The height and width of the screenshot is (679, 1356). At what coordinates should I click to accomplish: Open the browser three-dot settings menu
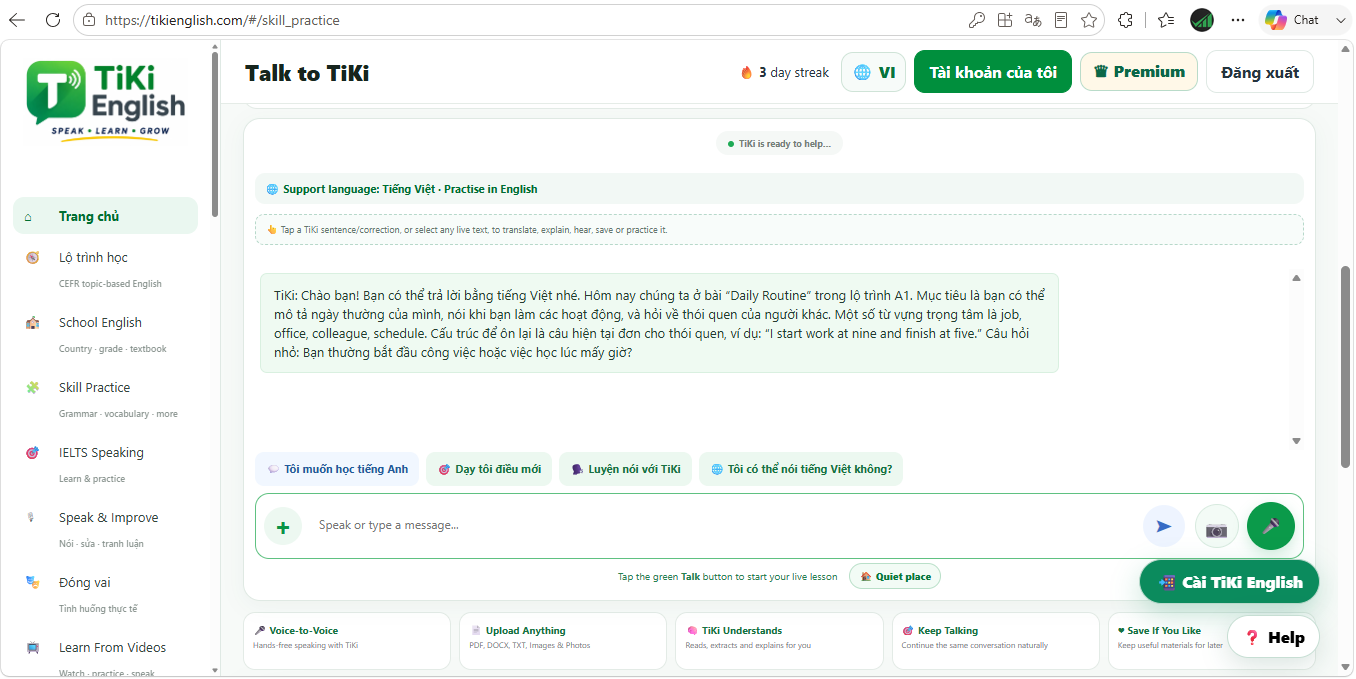coord(1239,20)
